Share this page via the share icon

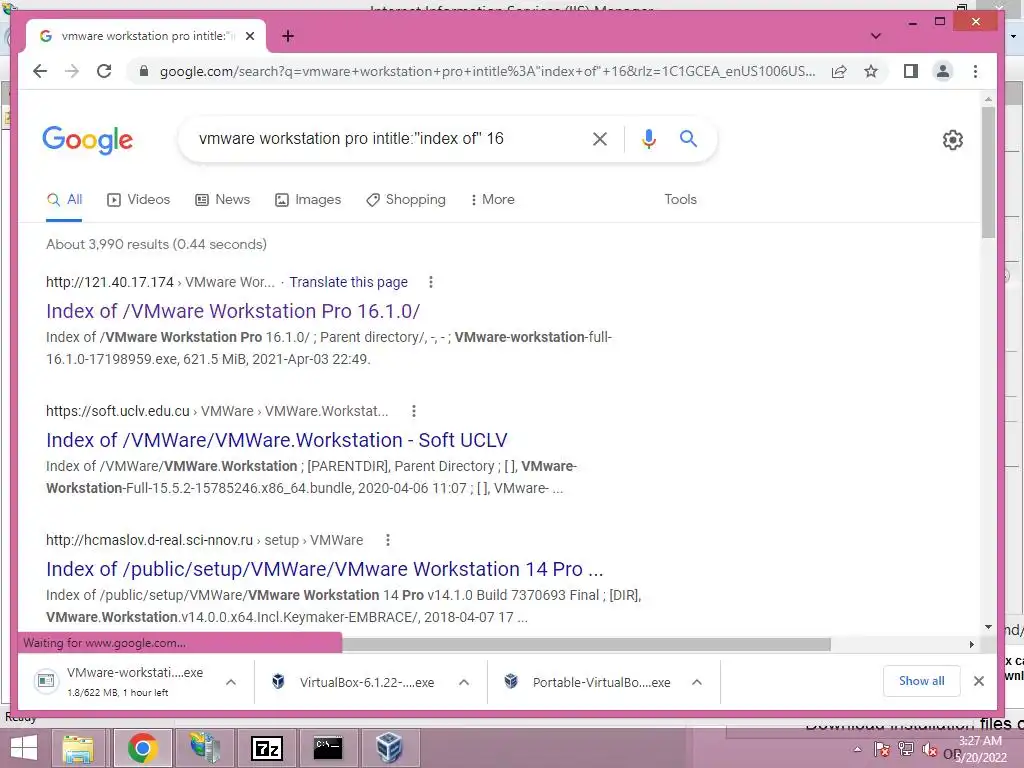[x=839, y=71]
